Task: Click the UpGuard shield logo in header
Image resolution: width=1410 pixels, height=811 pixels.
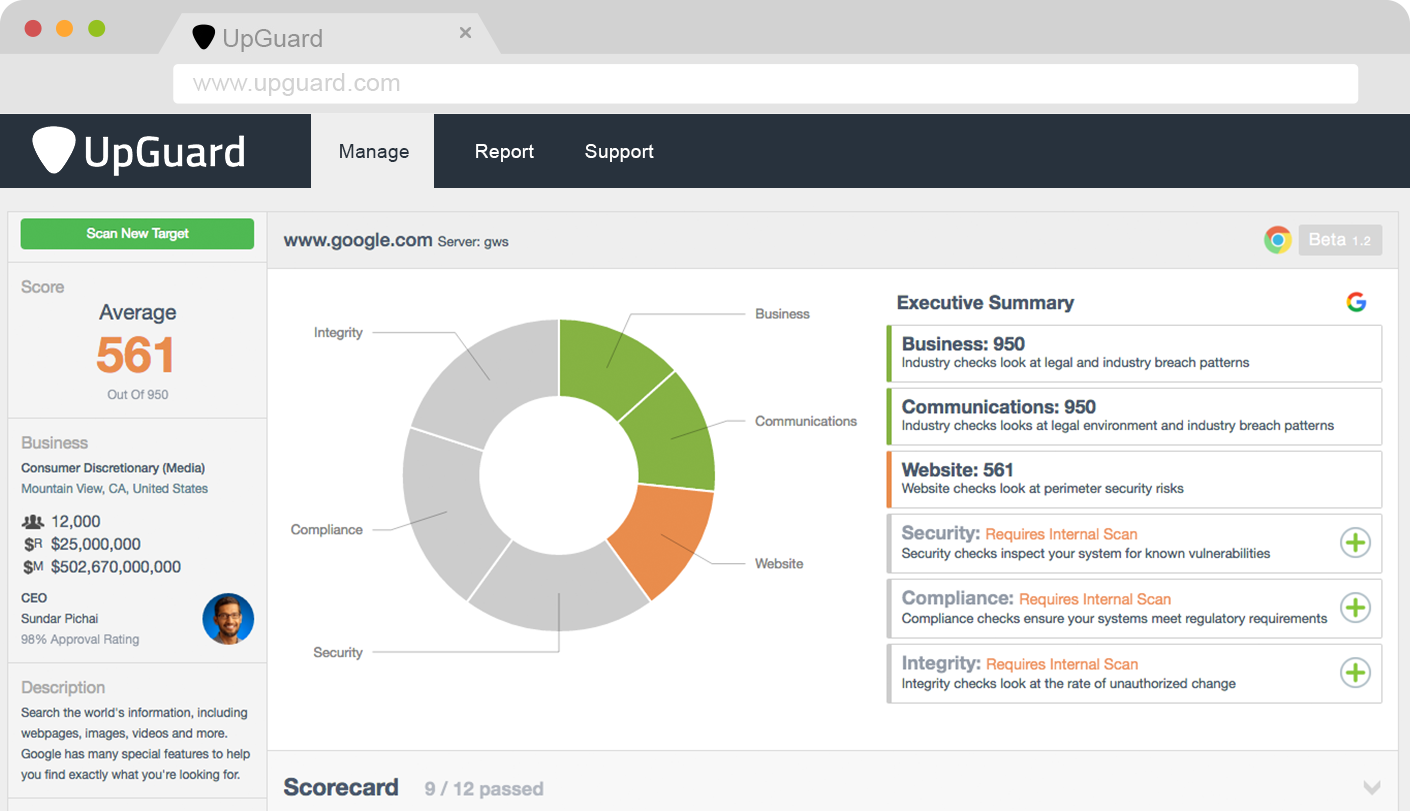Action: (54, 150)
